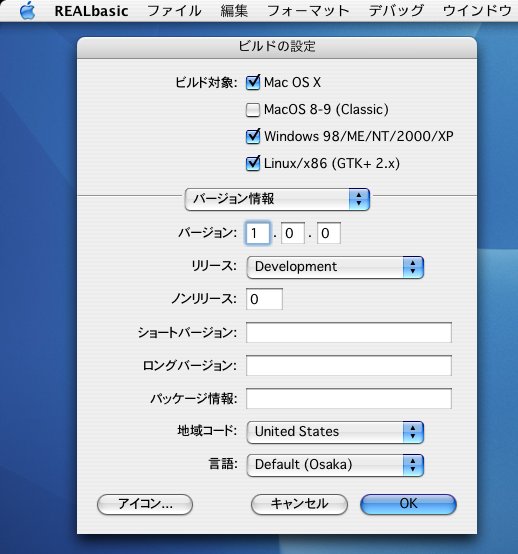Screen dimensions: 518x554
Task: Click the パッケージ情報 text field
Action: pyautogui.click(x=349, y=399)
